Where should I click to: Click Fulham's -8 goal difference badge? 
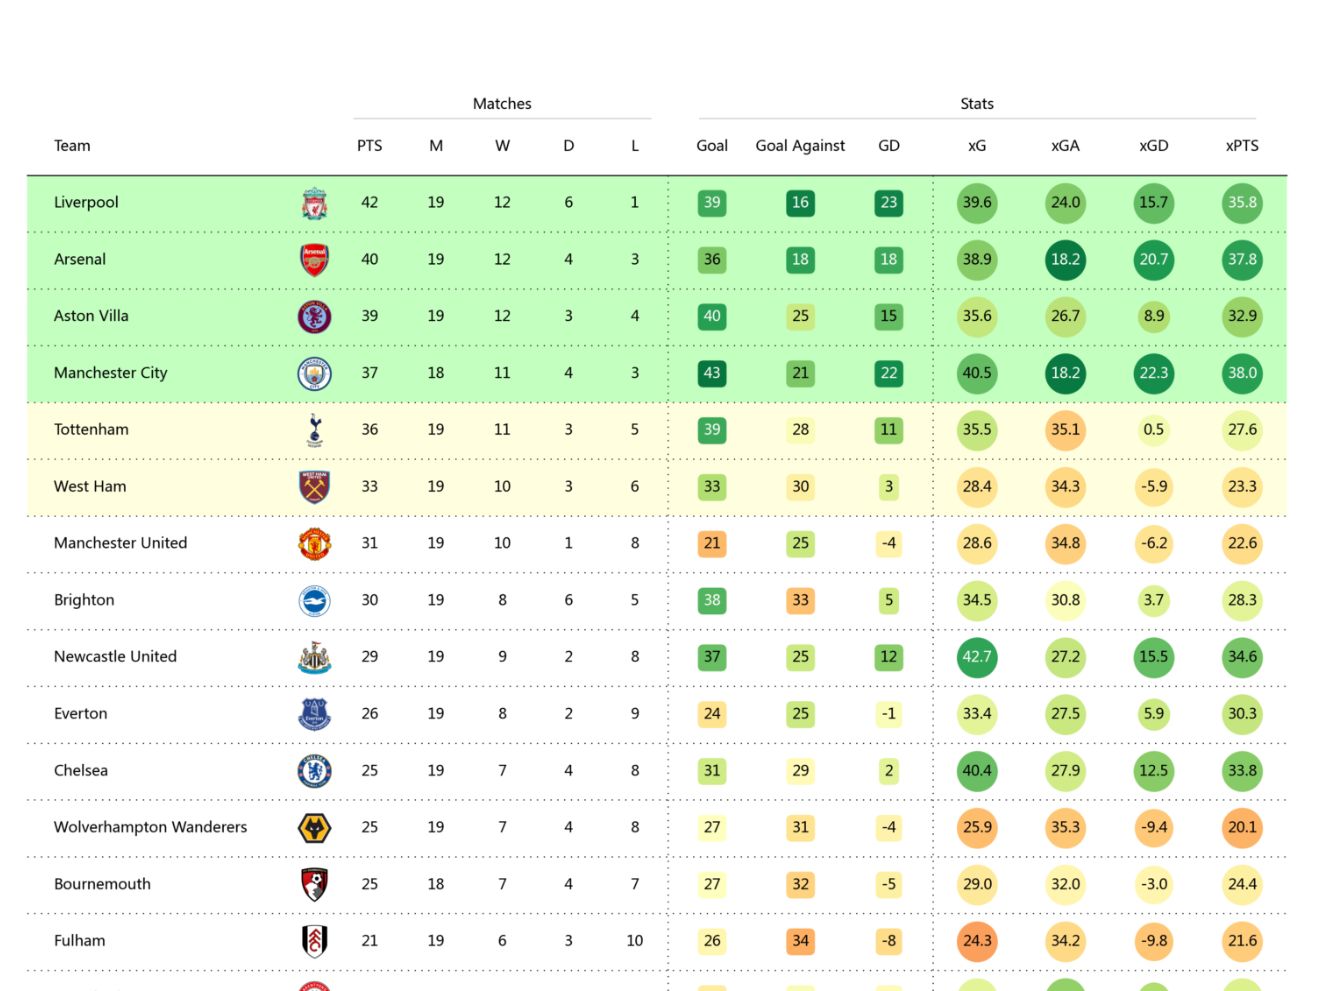[x=889, y=941]
